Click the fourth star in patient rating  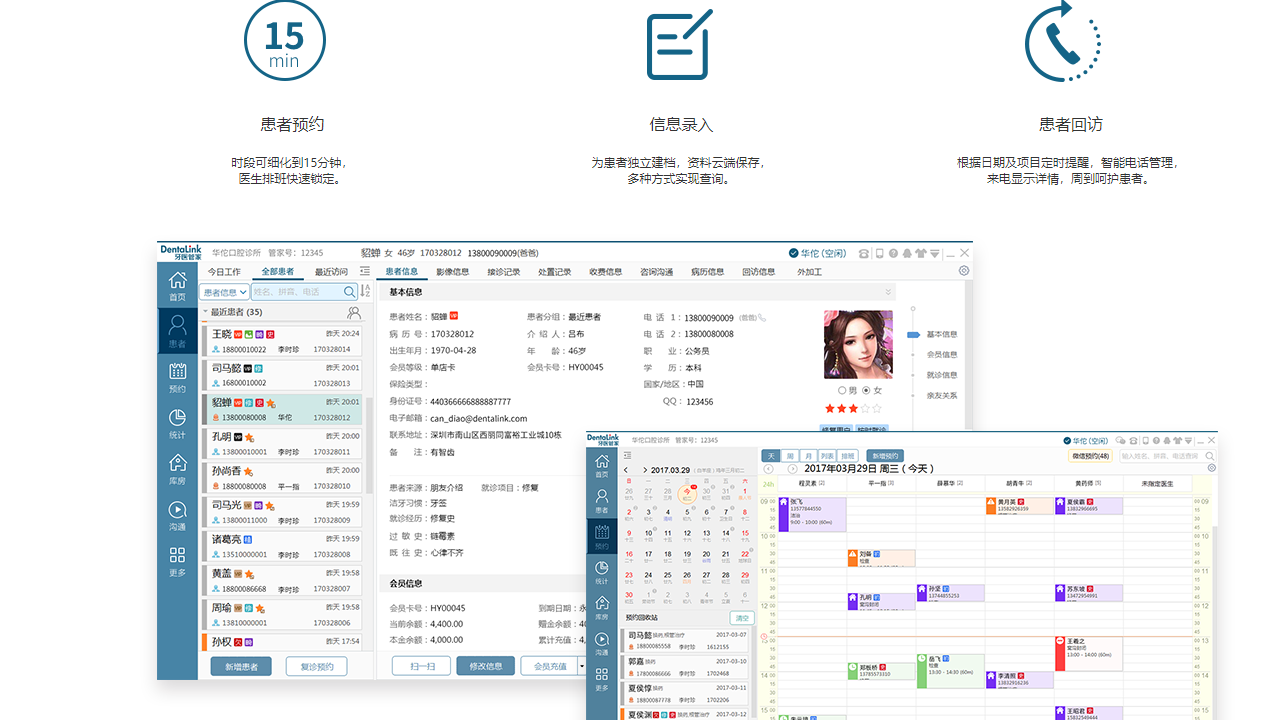(x=865, y=408)
